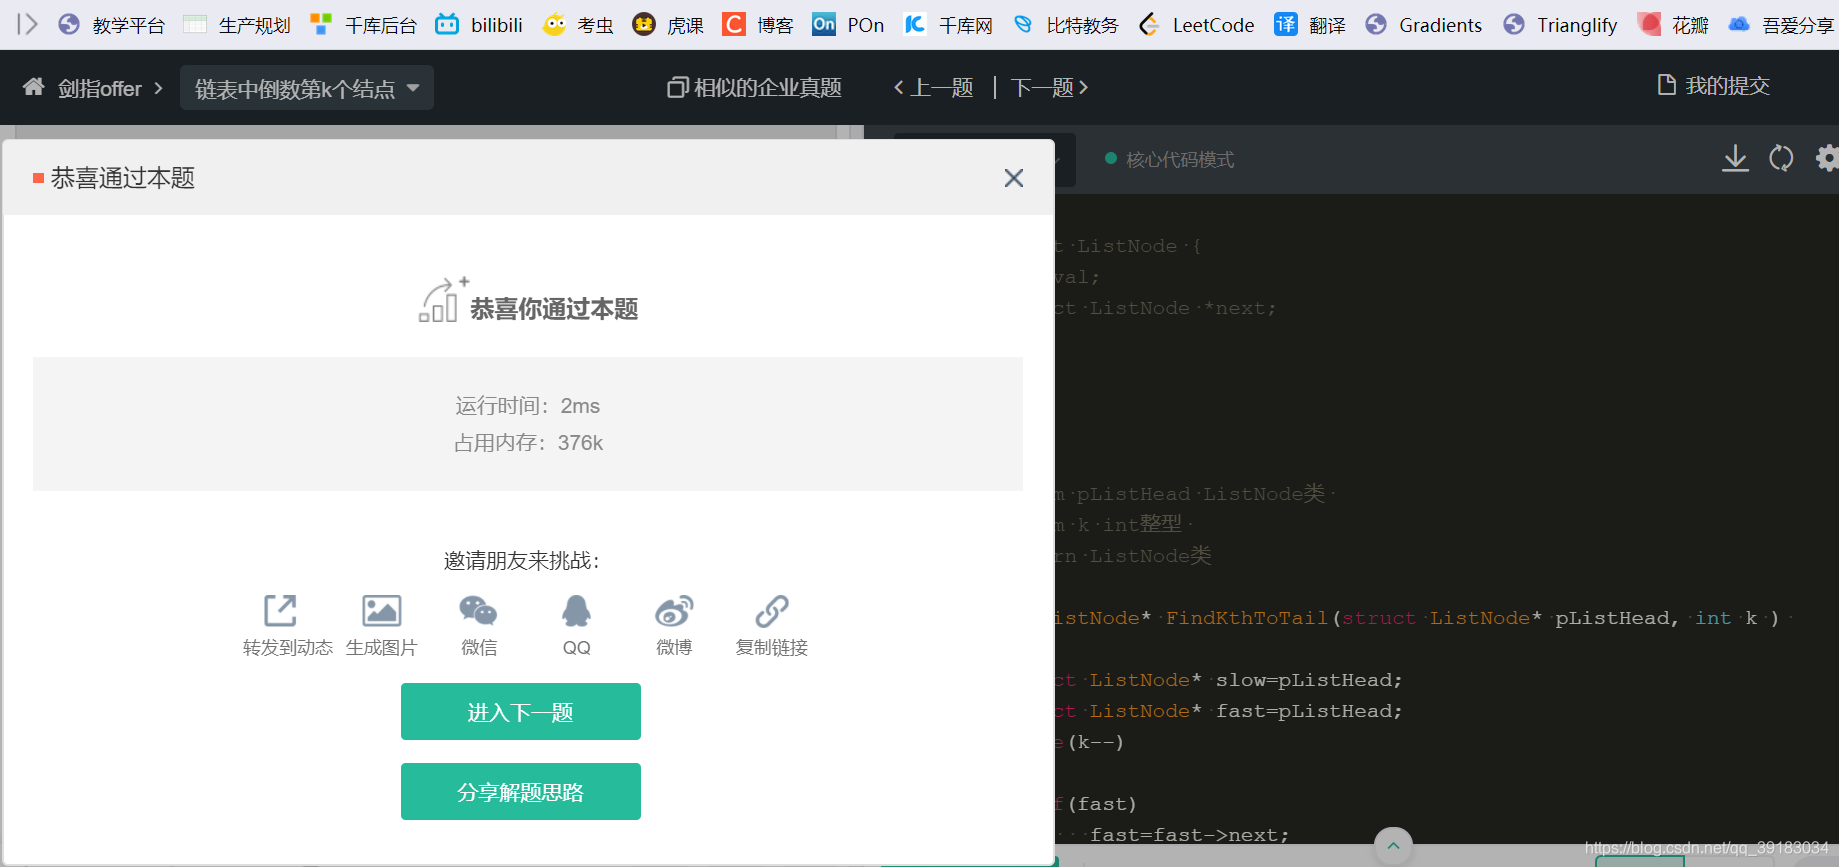The height and width of the screenshot is (867, 1839).
Task: Open the 生产规划 bookmark
Action: (x=237, y=25)
